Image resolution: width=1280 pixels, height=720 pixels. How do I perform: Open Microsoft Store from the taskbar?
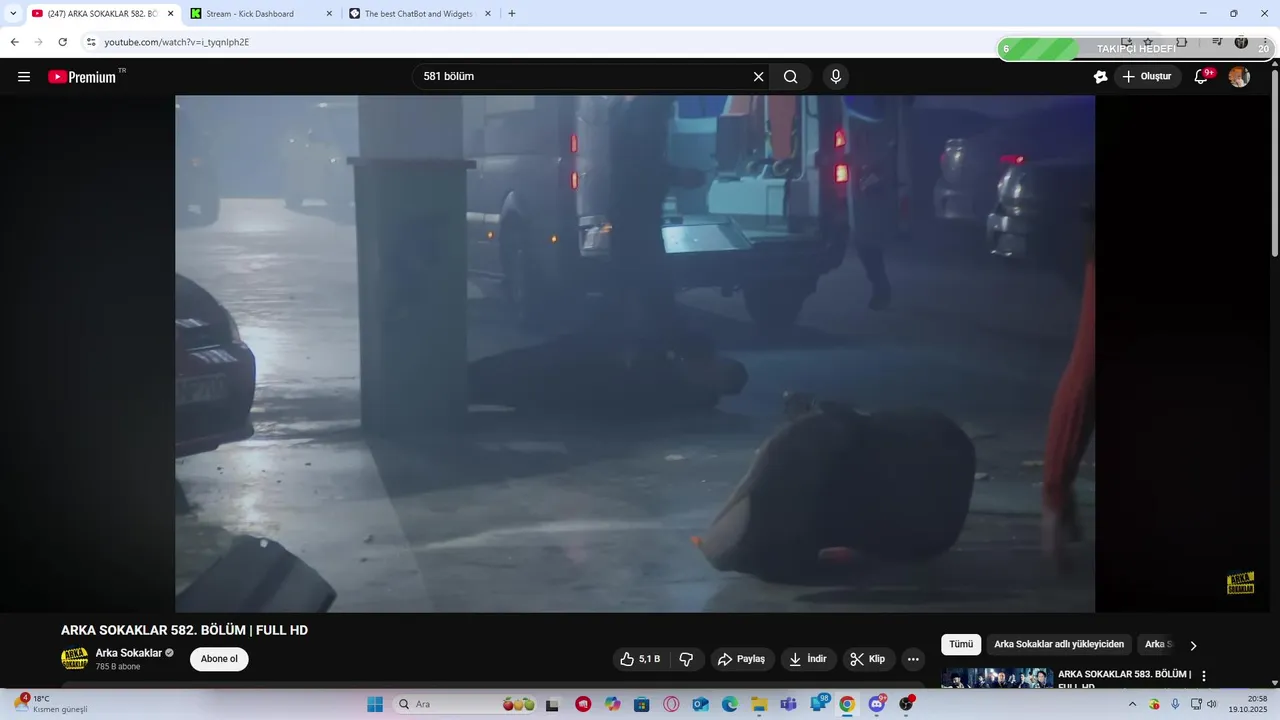(x=641, y=704)
